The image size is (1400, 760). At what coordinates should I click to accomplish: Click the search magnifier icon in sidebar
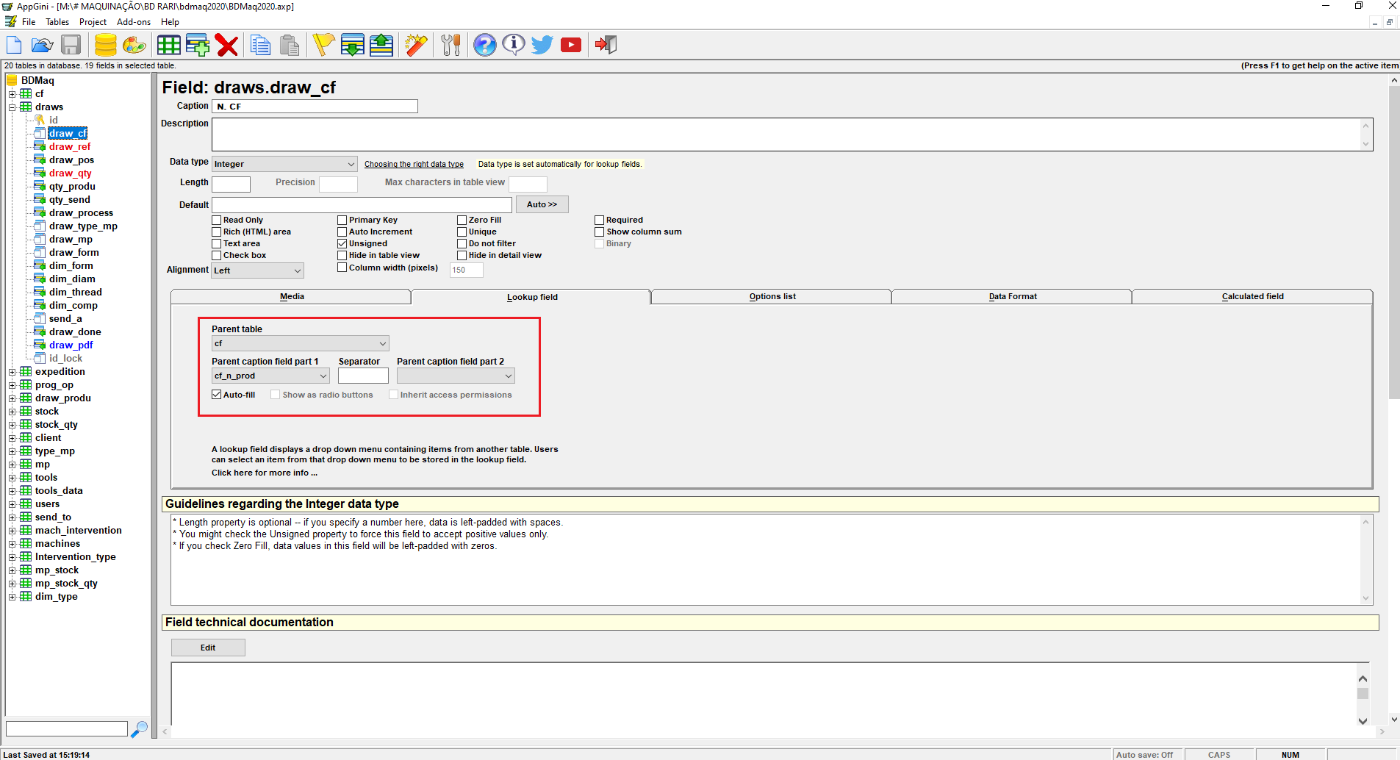coord(140,729)
